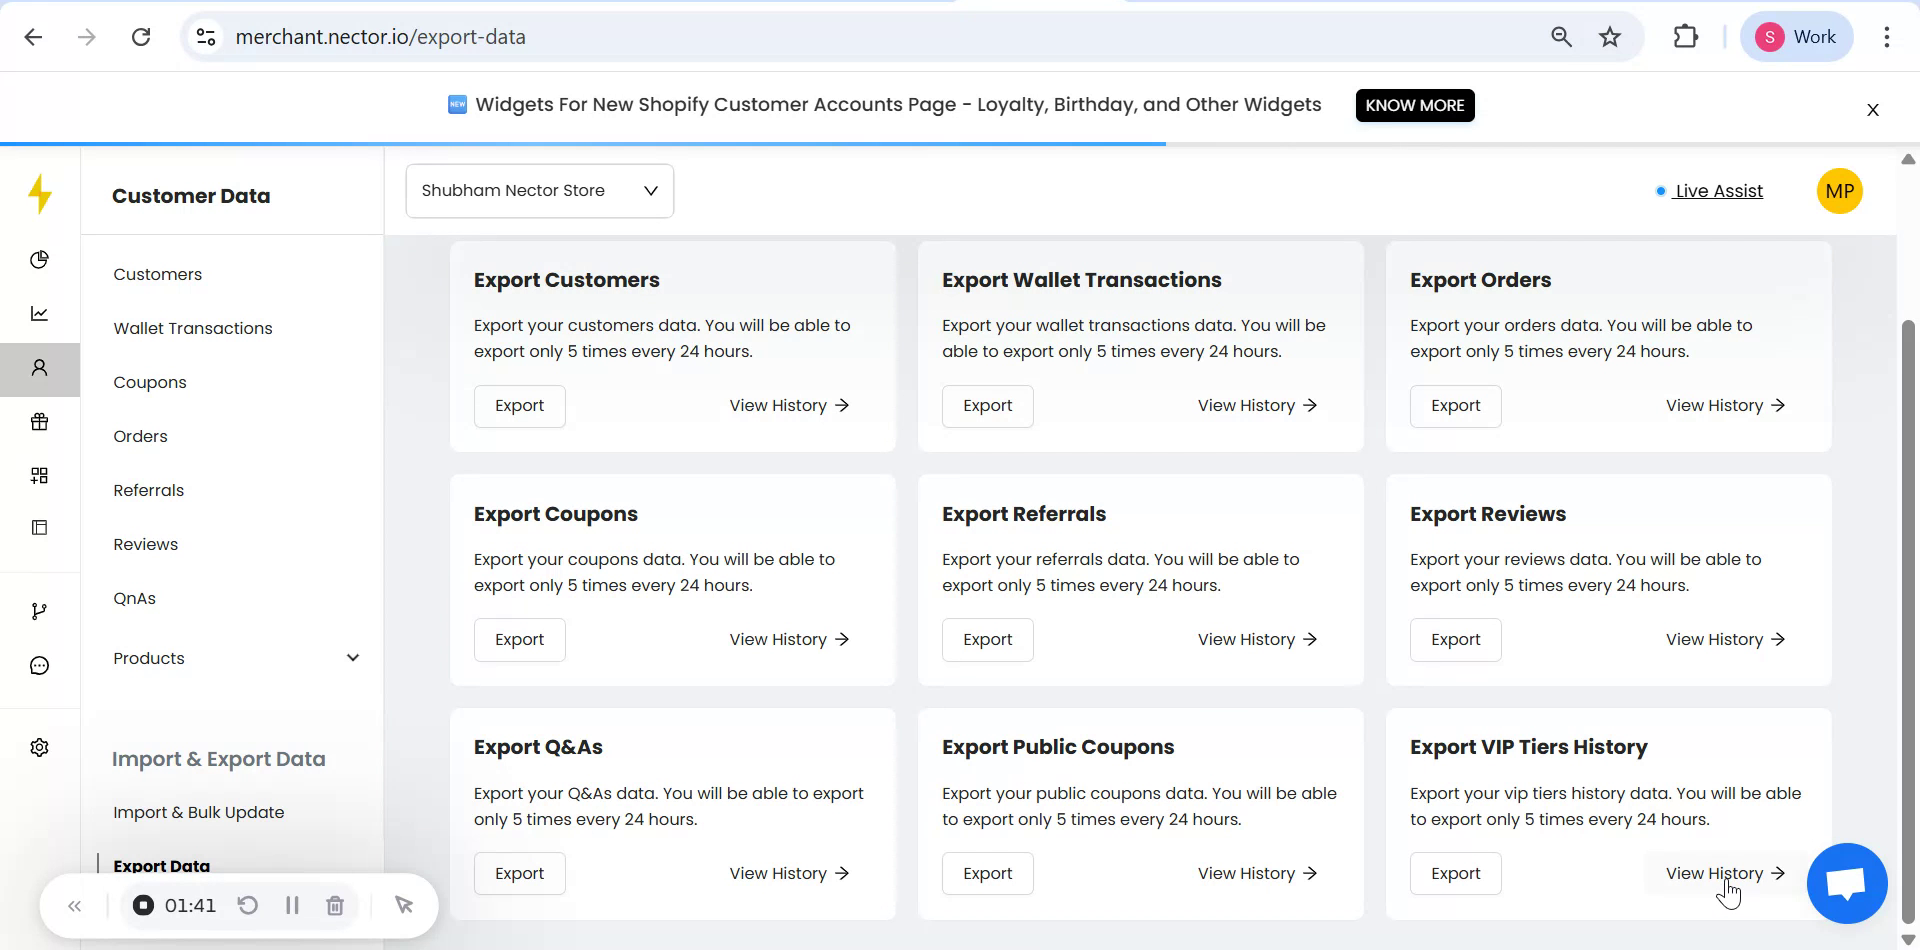Viewport: 1920px width, 950px height.
Task: Pause the screen recording
Action: pos(292,906)
